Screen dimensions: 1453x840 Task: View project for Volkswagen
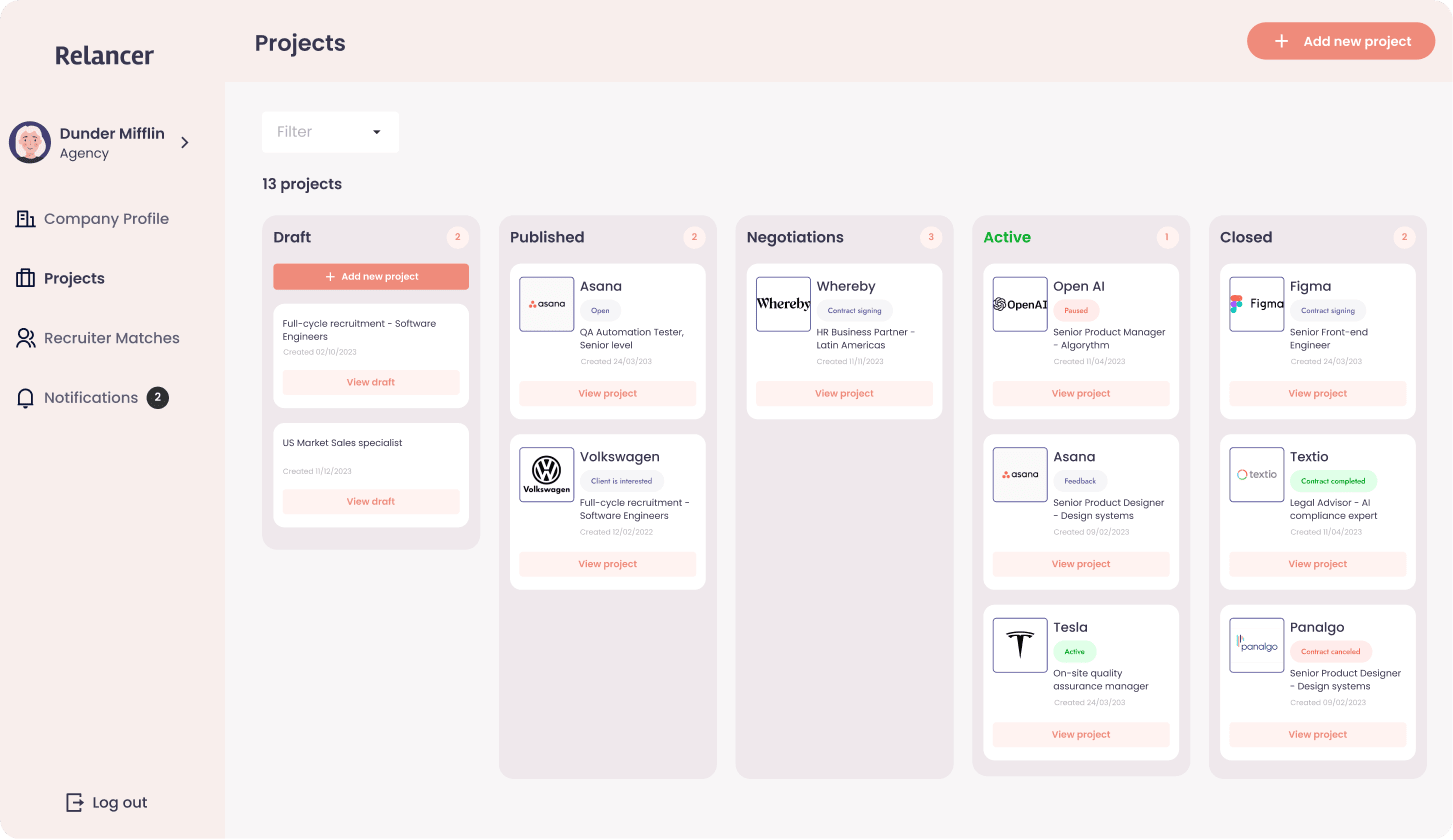pos(607,564)
